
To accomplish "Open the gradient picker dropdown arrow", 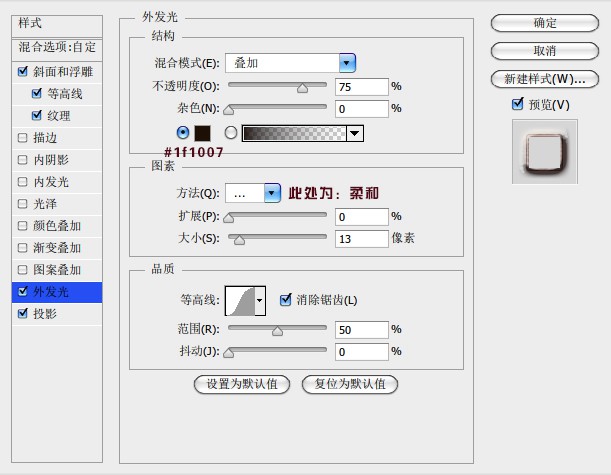I will [355, 133].
